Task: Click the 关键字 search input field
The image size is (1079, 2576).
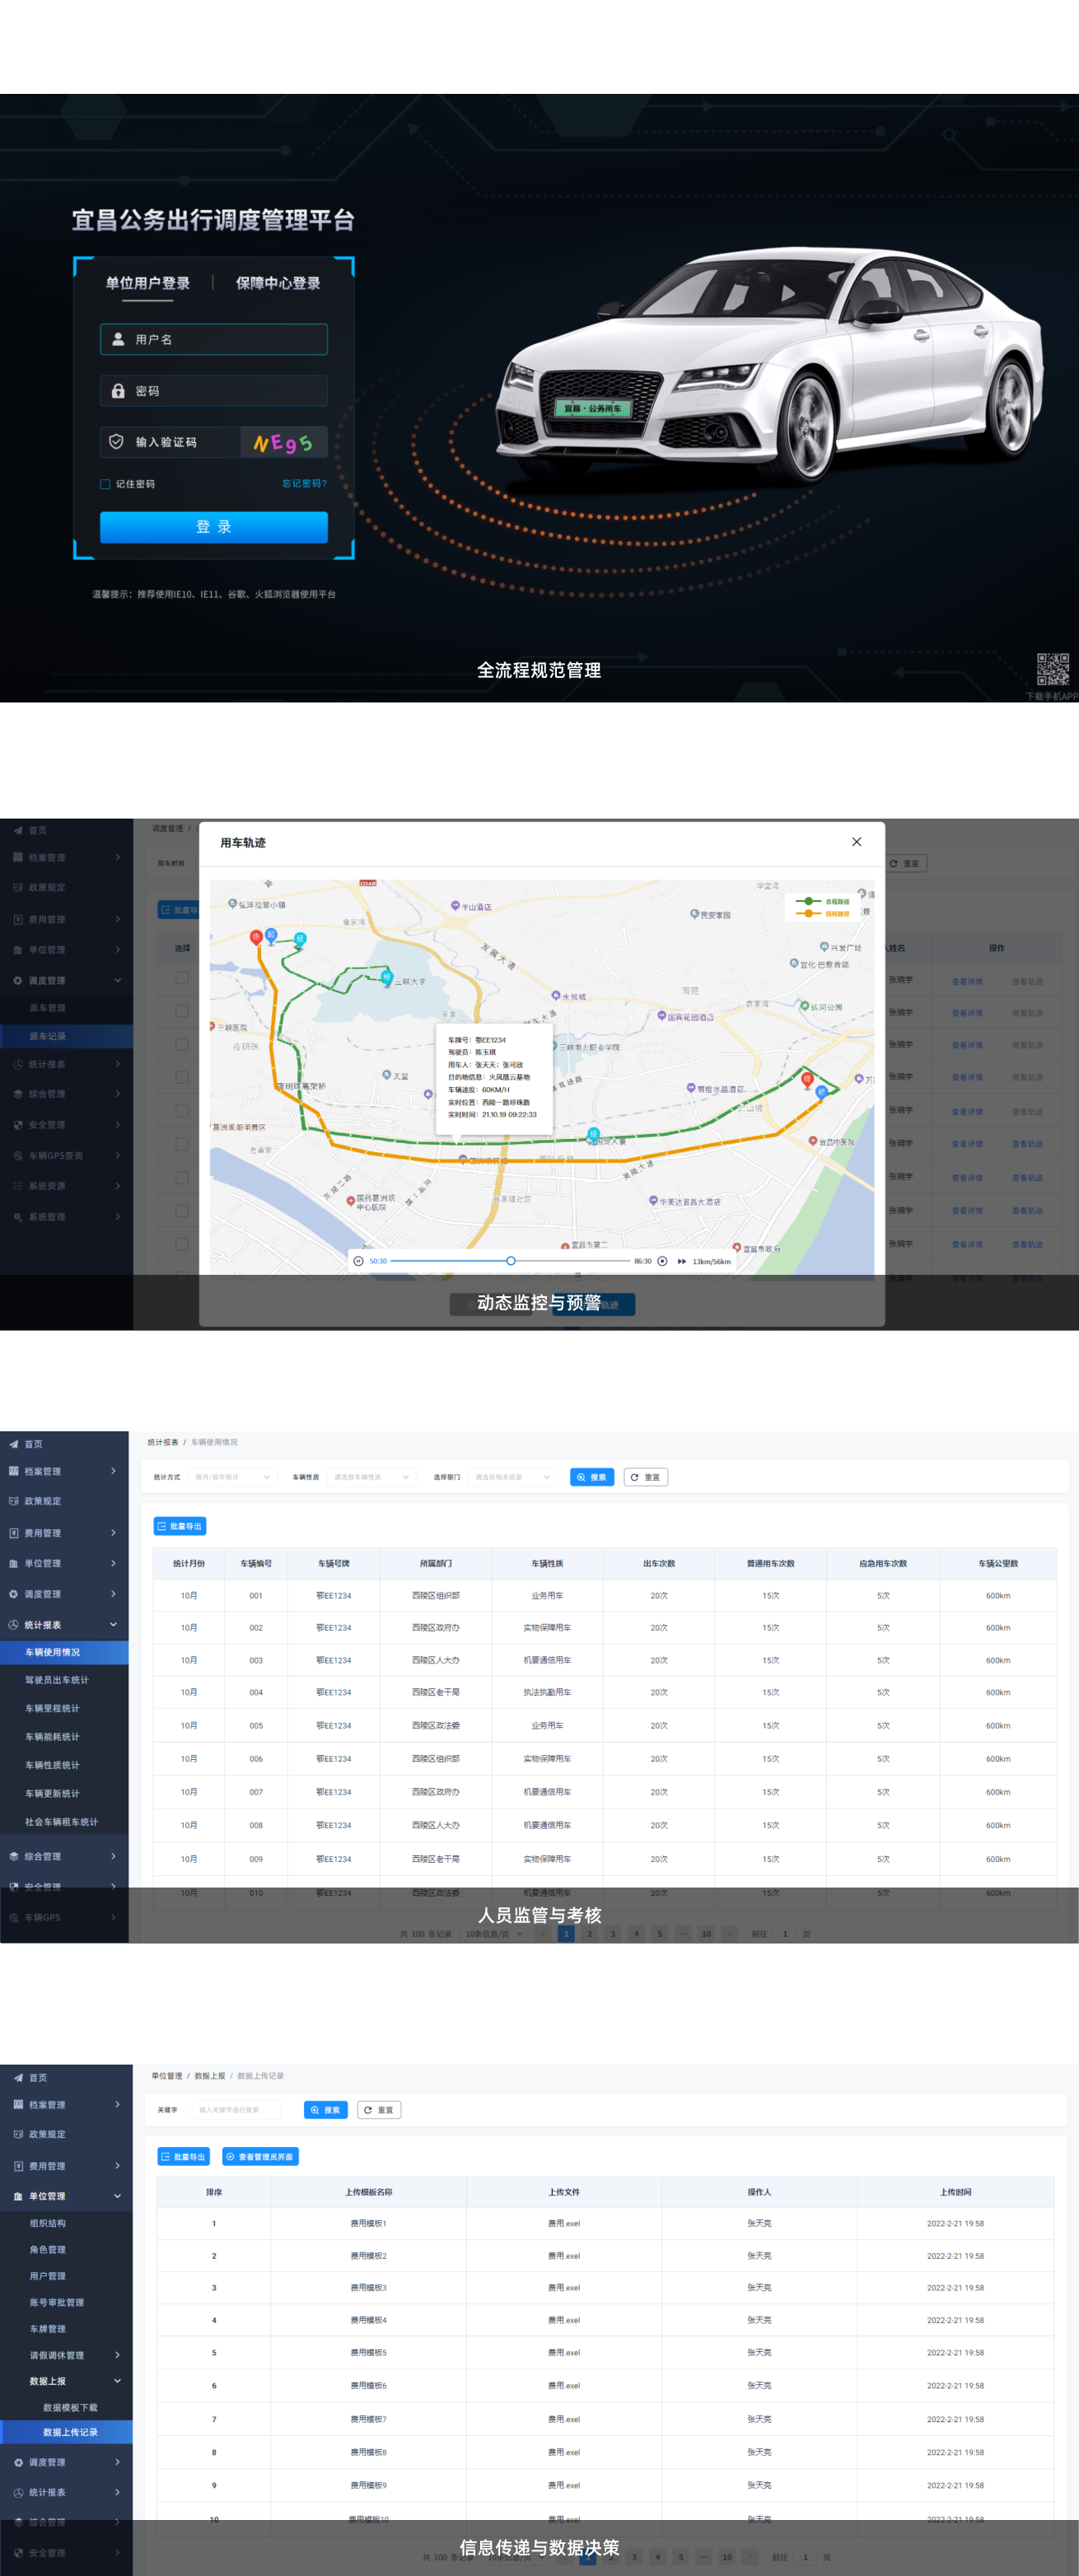Action: tap(237, 2110)
